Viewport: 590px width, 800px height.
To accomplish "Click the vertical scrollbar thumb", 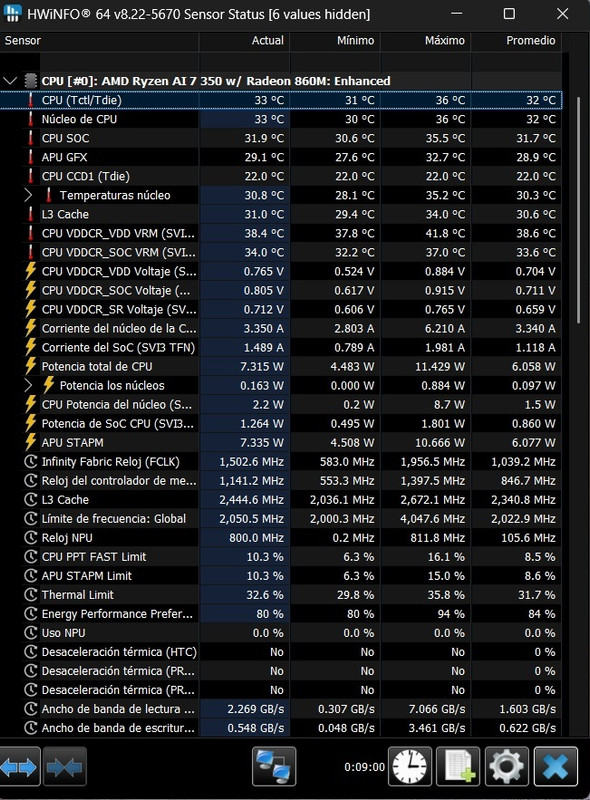I will pos(578,210).
